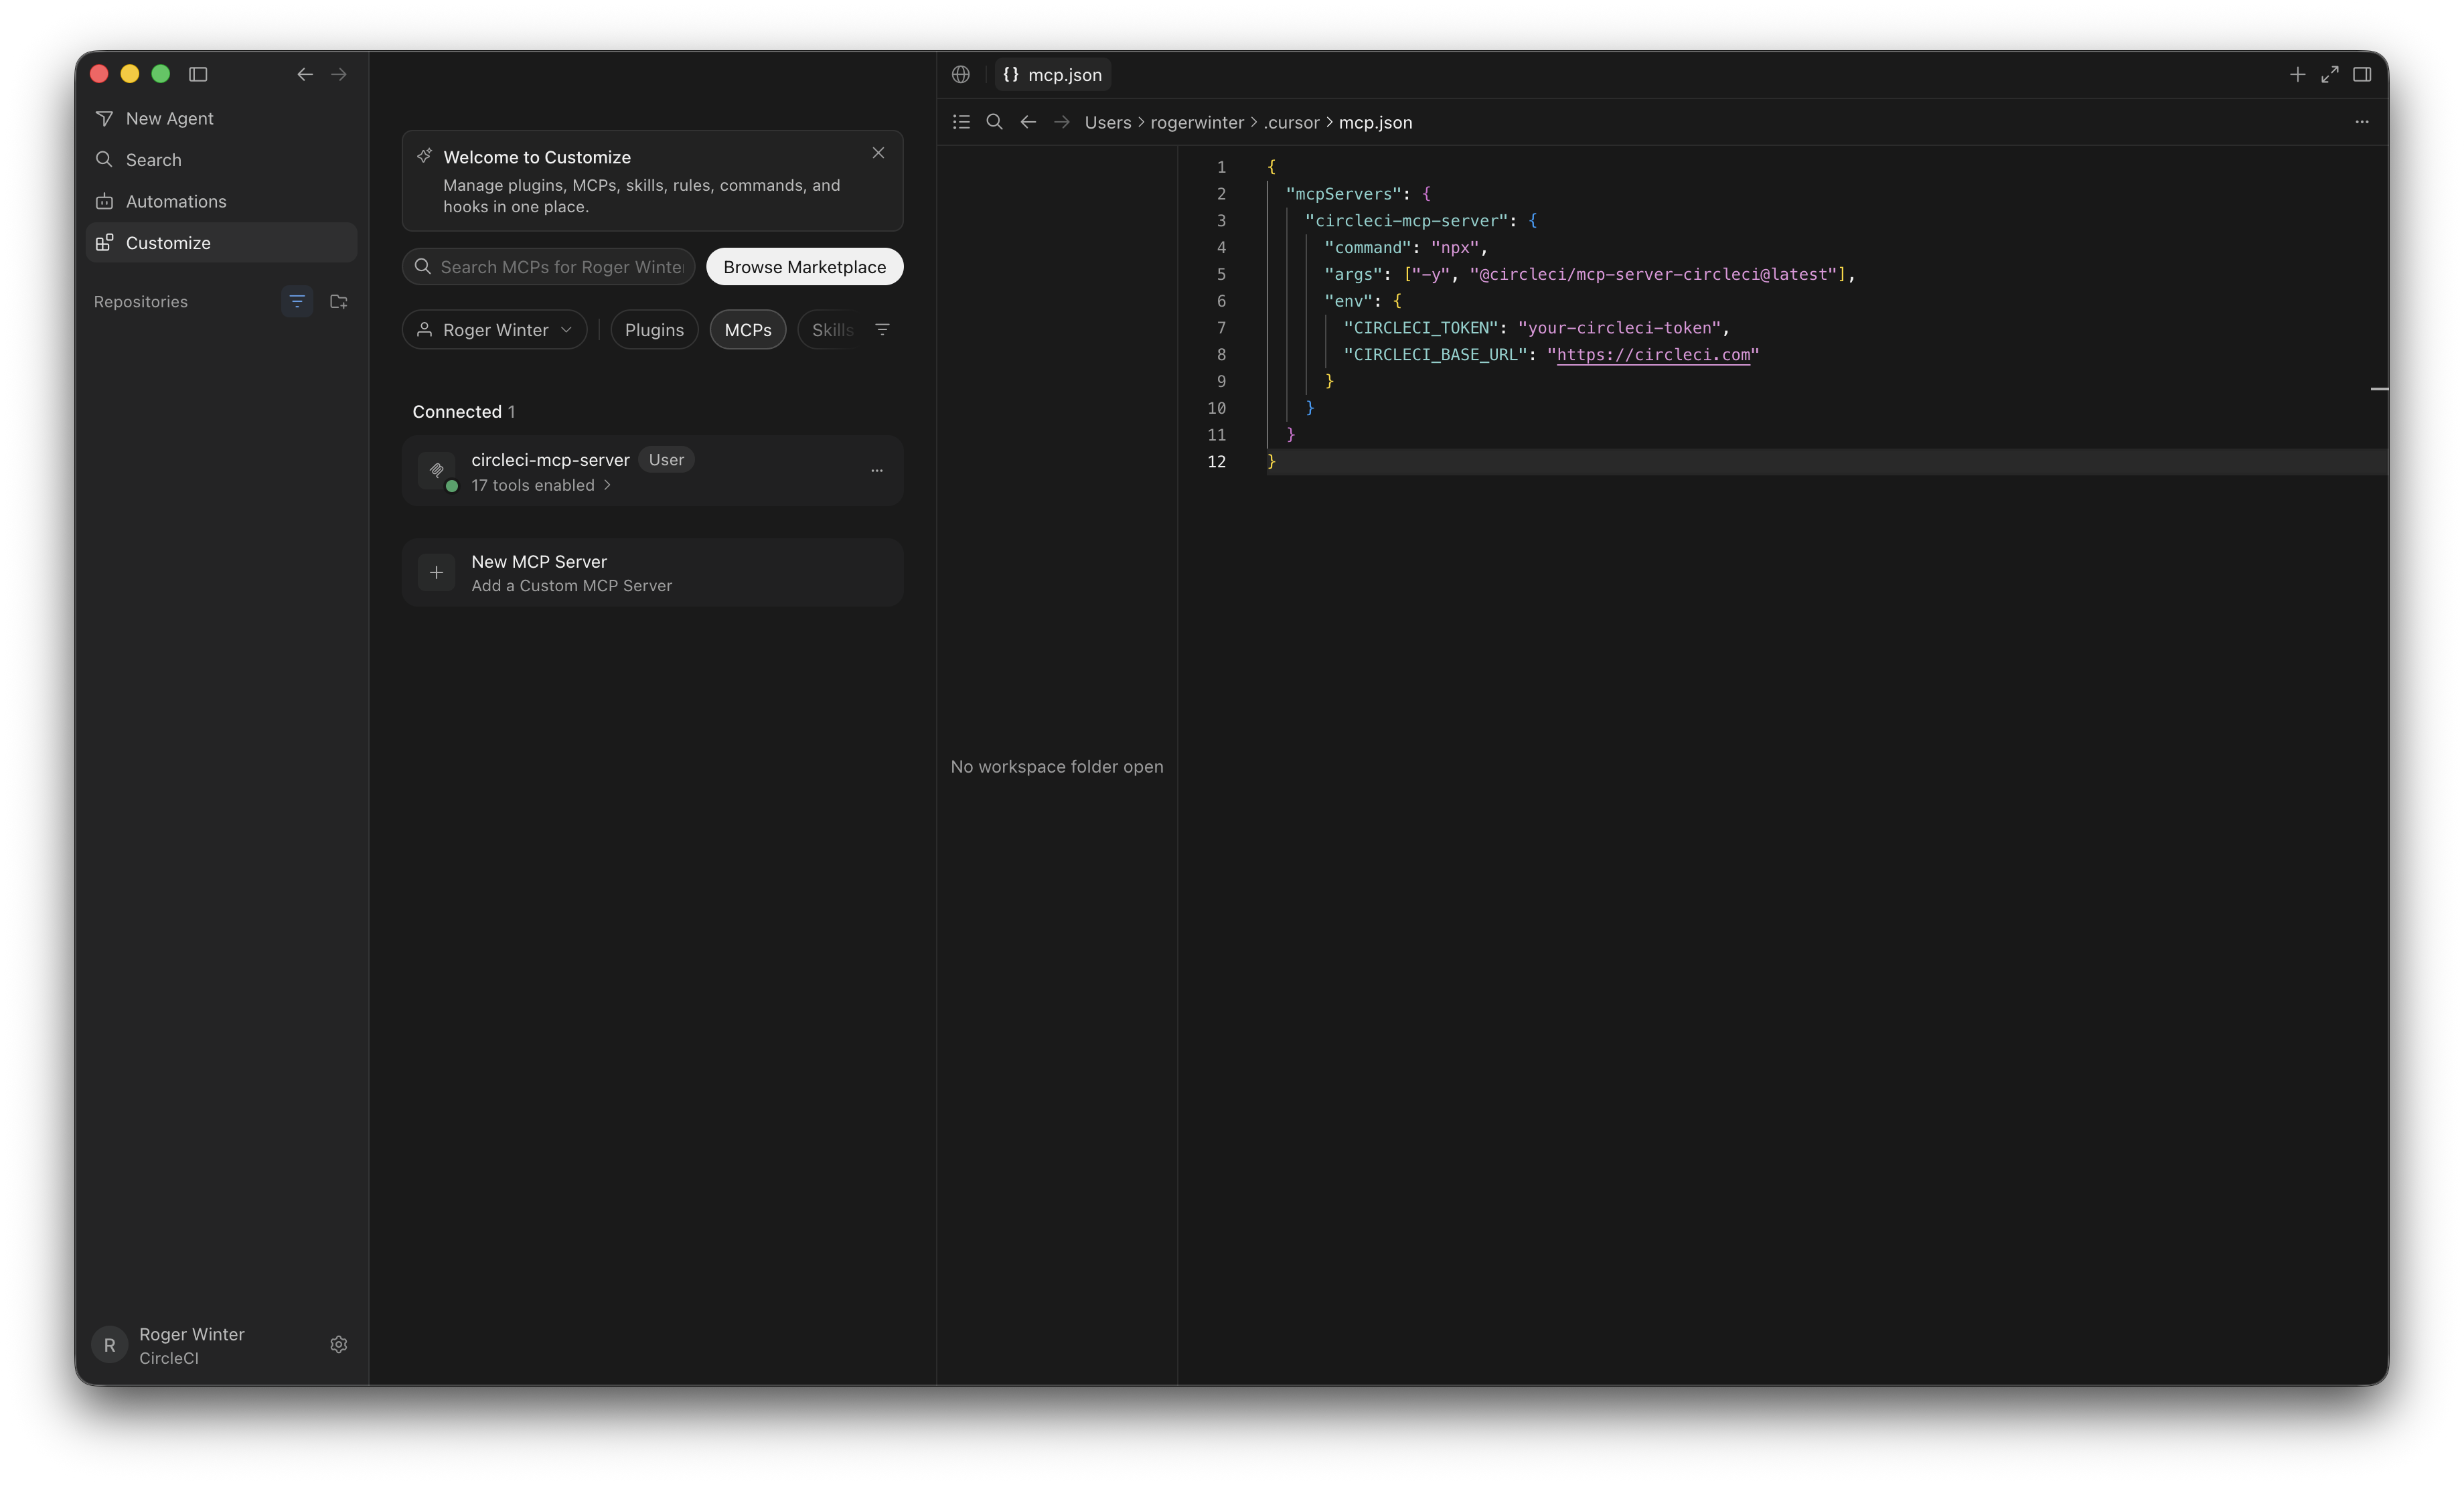Click the .cursor breadcrumb segment

pyautogui.click(x=1292, y=122)
